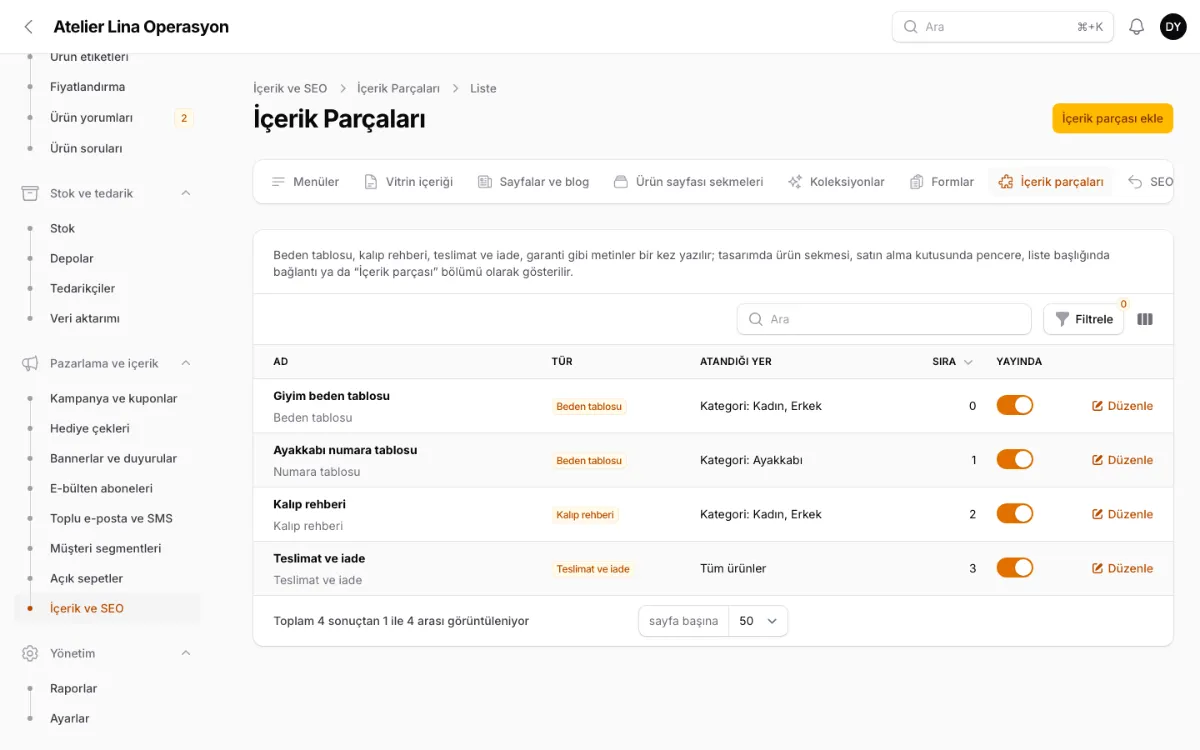Click the Formlar clipboard icon
This screenshot has height=750, width=1200.
916,182
